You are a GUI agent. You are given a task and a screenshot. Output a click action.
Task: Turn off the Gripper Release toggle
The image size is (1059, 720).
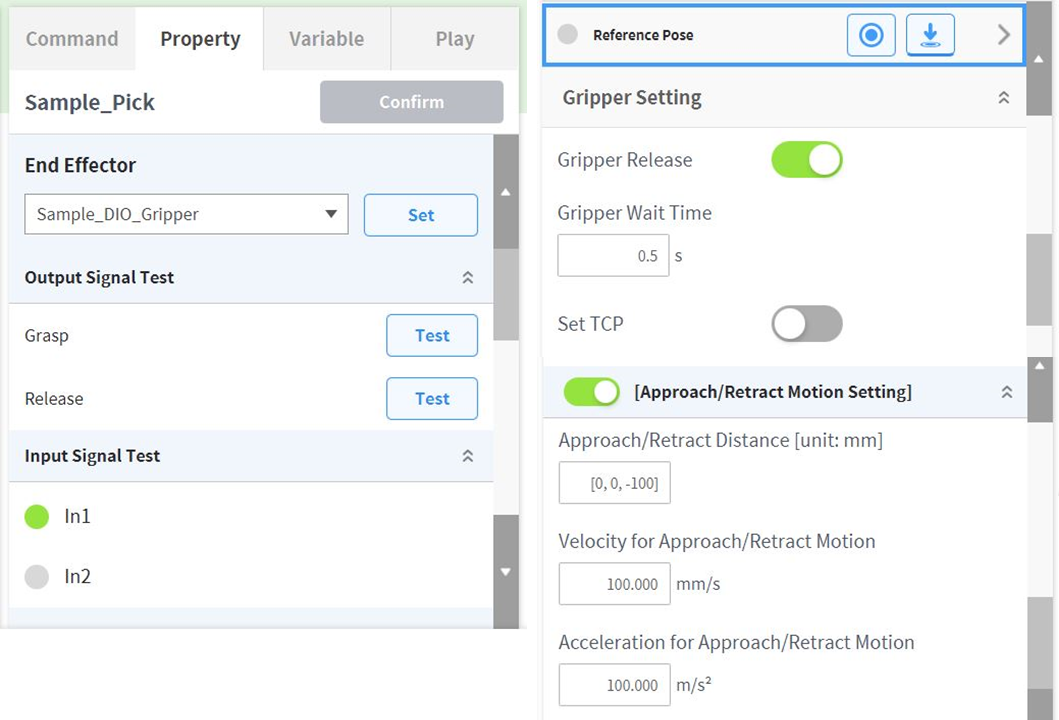[807, 160]
